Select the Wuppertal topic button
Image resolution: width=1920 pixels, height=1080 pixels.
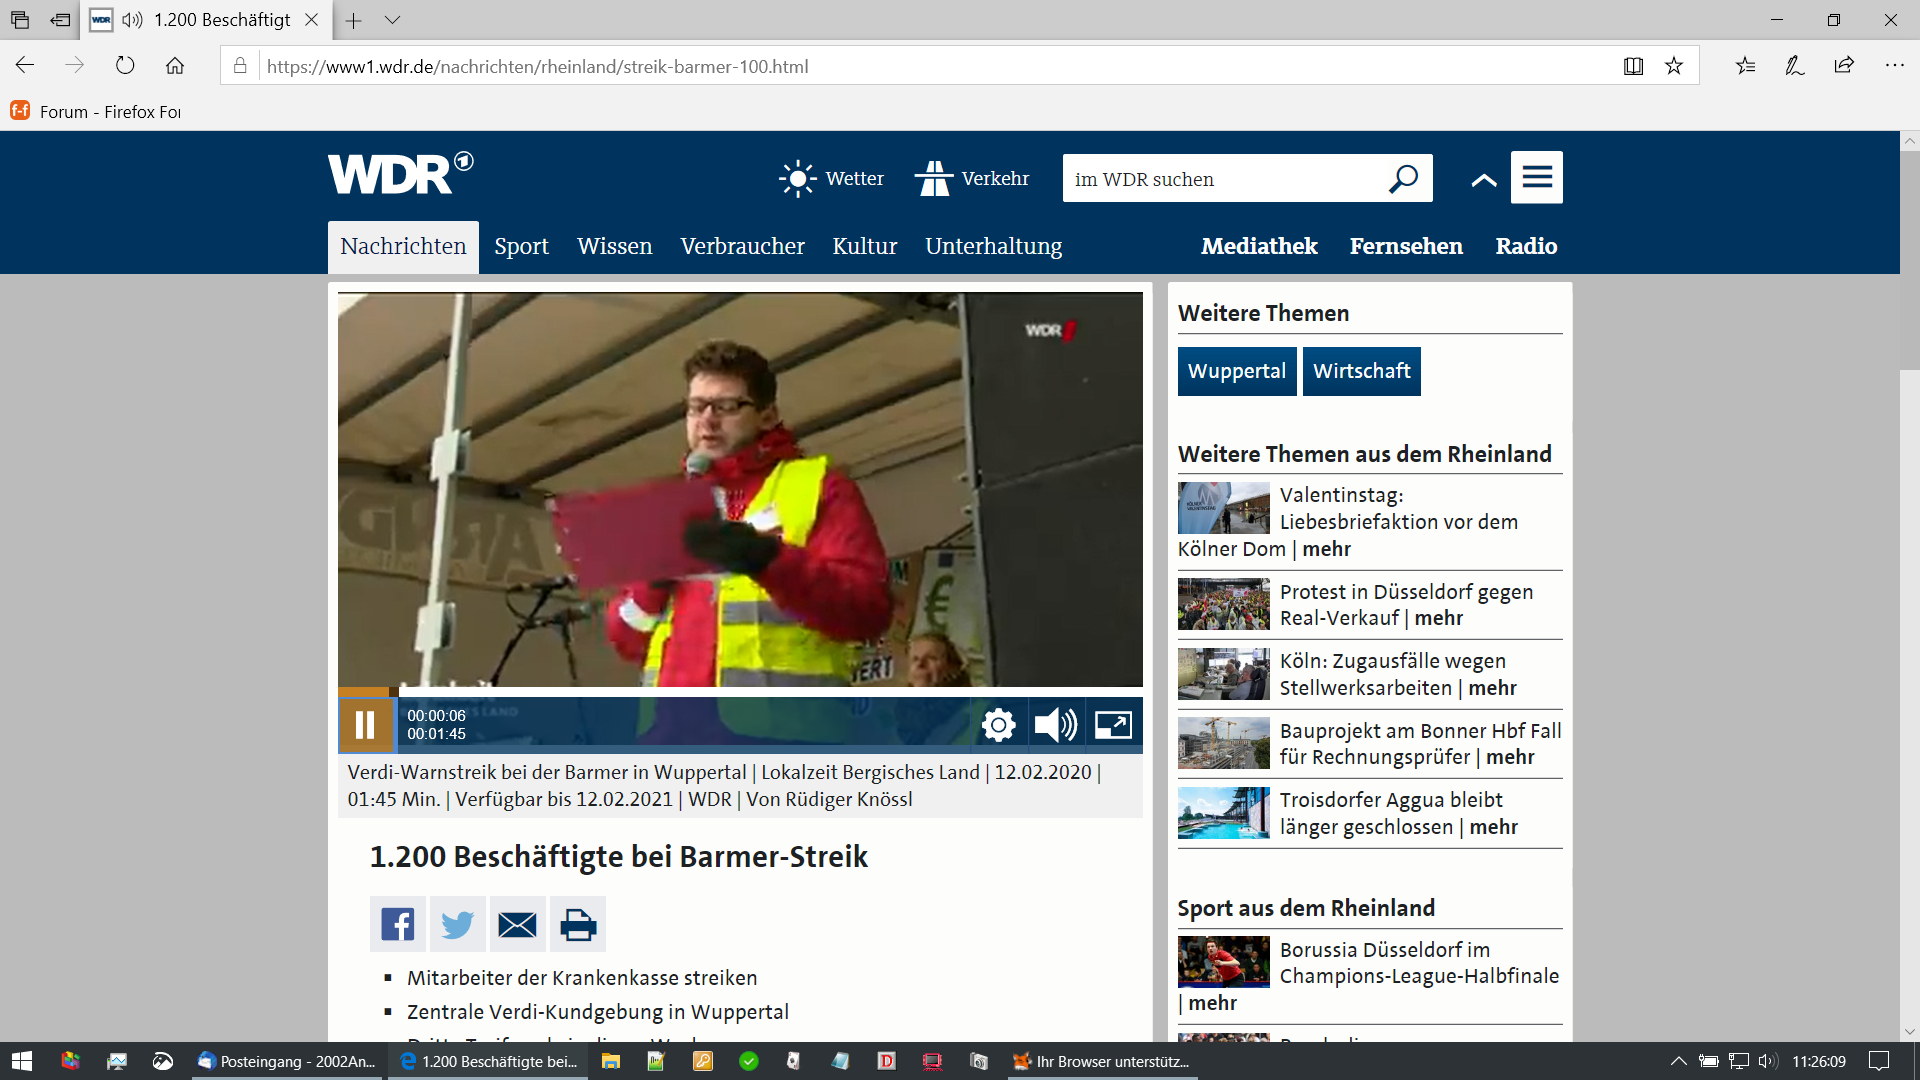coord(1237,371)
